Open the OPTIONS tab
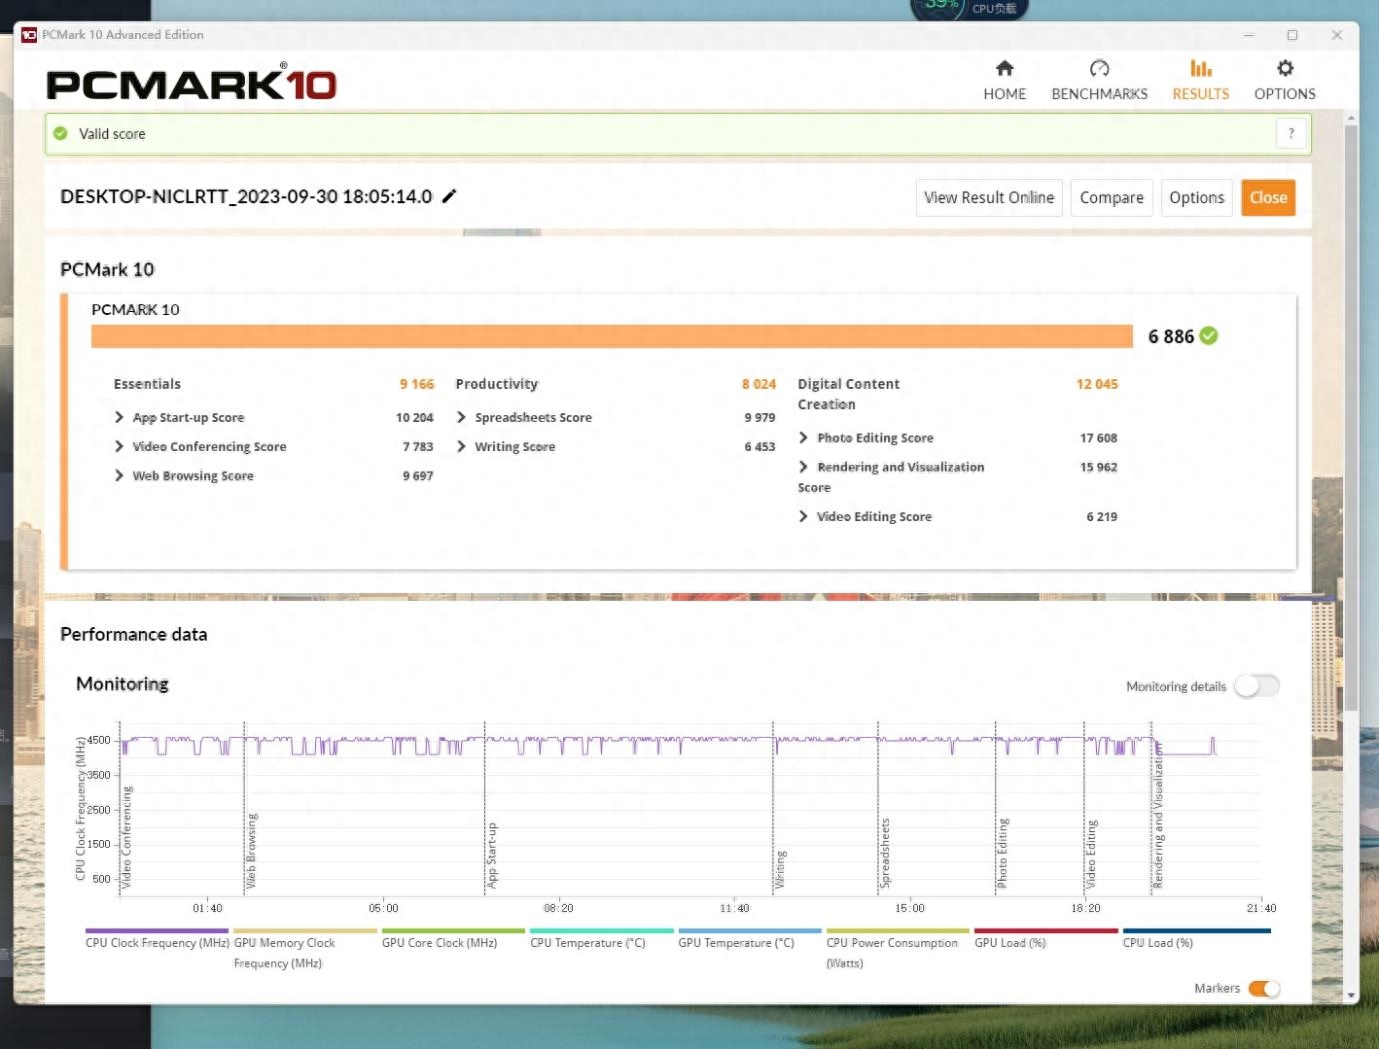 [x=1284, y=80]
